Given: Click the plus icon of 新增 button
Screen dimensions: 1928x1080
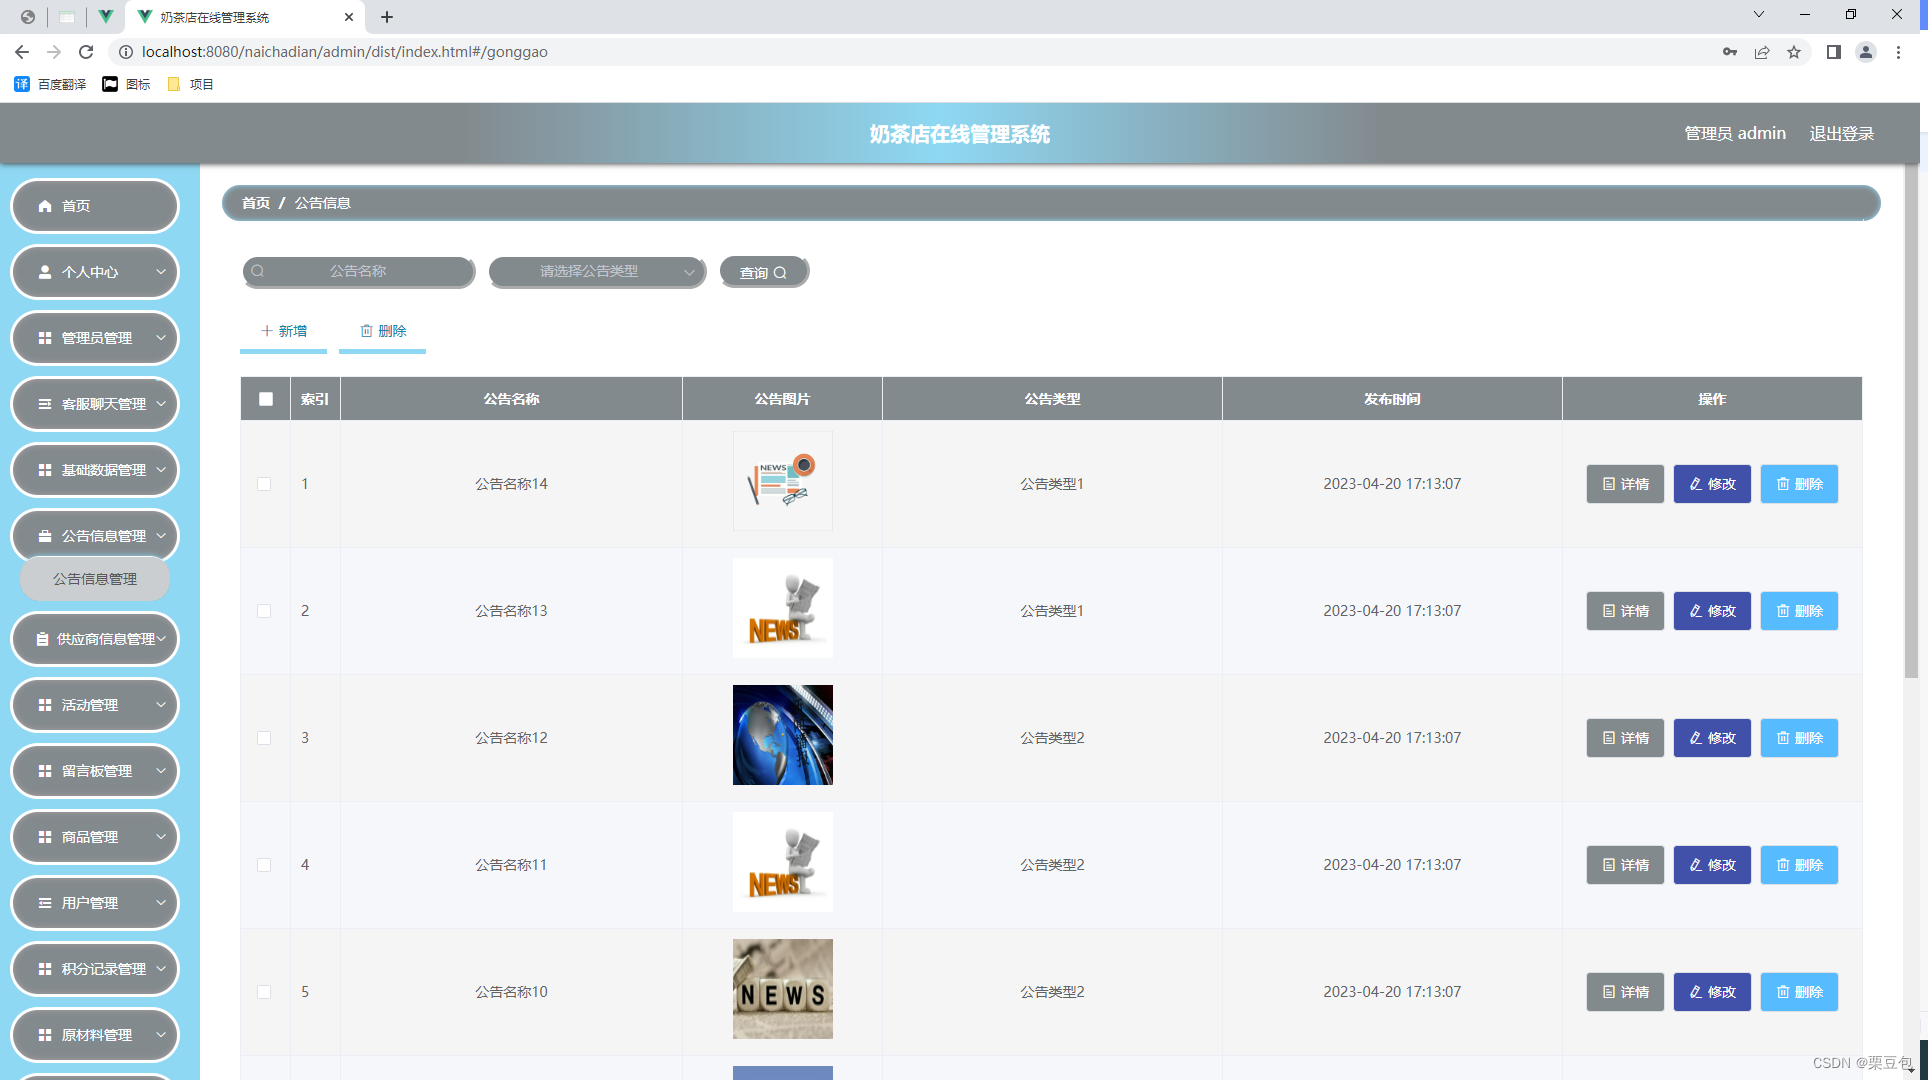Looking at the screenshot, I should [x=266, y=331].
